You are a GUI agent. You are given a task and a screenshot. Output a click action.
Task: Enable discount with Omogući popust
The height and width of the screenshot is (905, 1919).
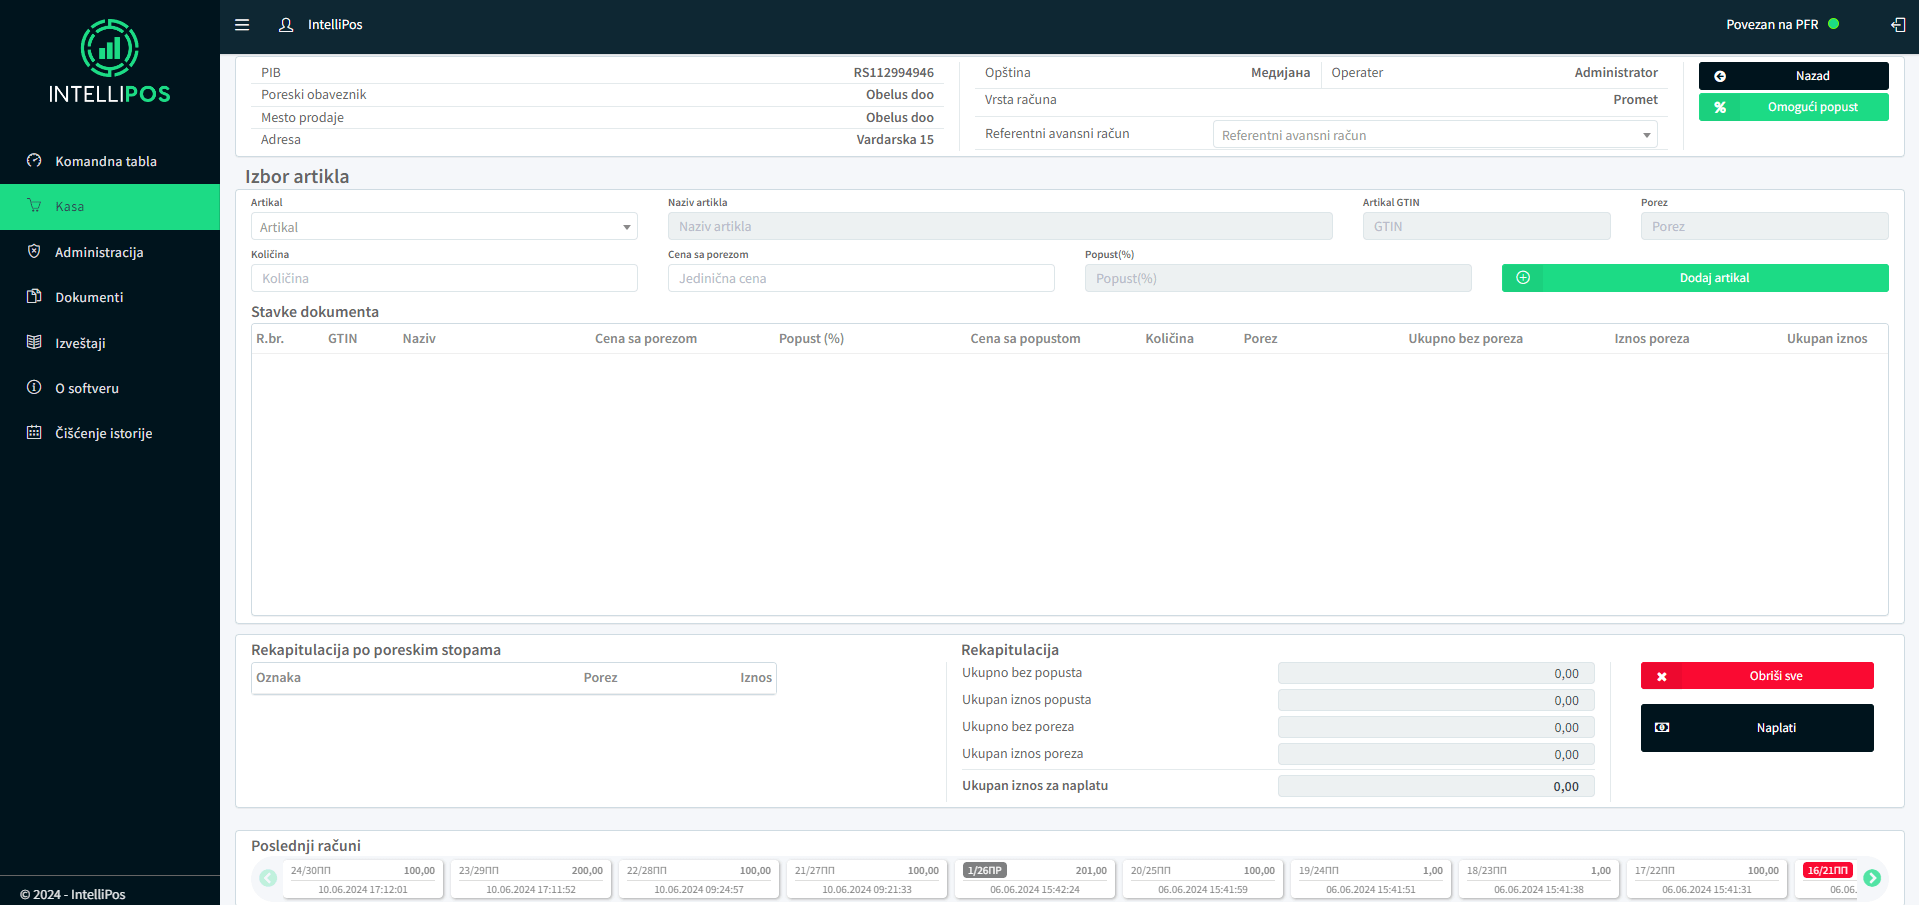coord(1793,107)
